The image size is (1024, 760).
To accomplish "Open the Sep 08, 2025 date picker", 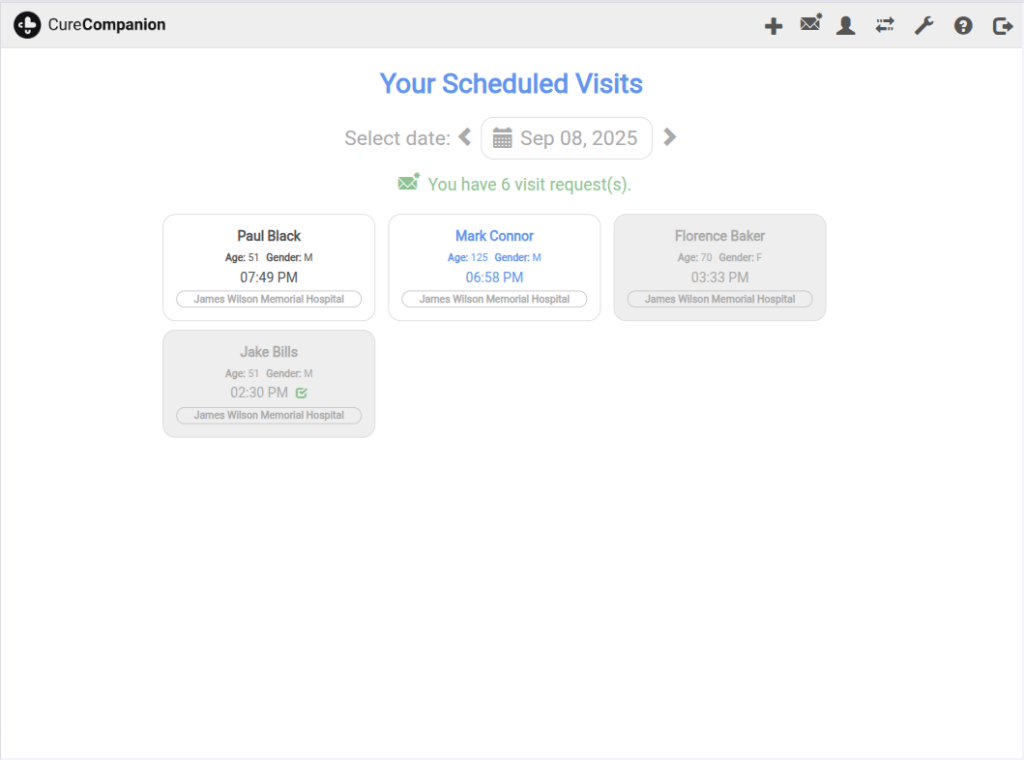I will tap(578, 138).
